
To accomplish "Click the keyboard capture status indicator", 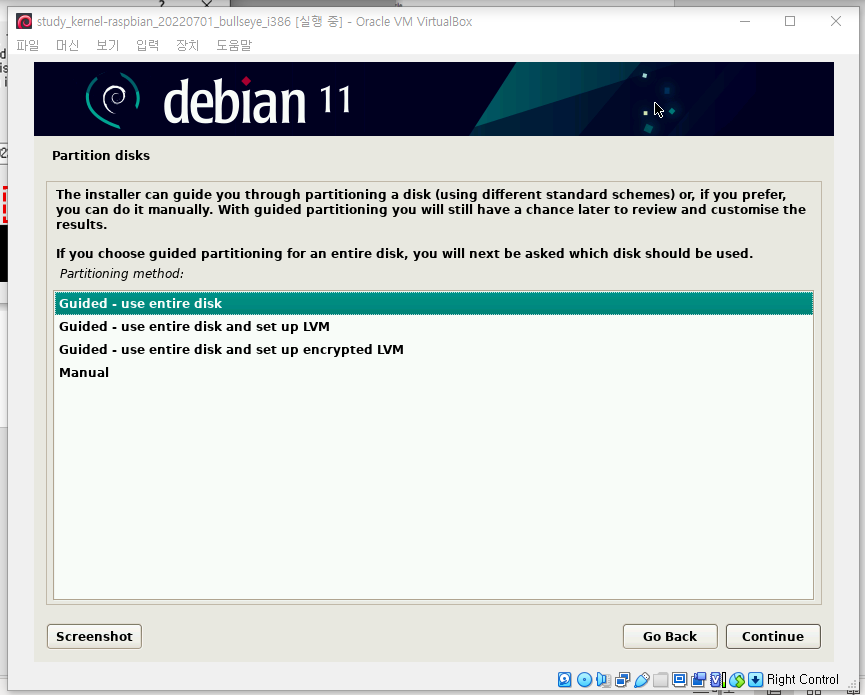I will 757,679.
